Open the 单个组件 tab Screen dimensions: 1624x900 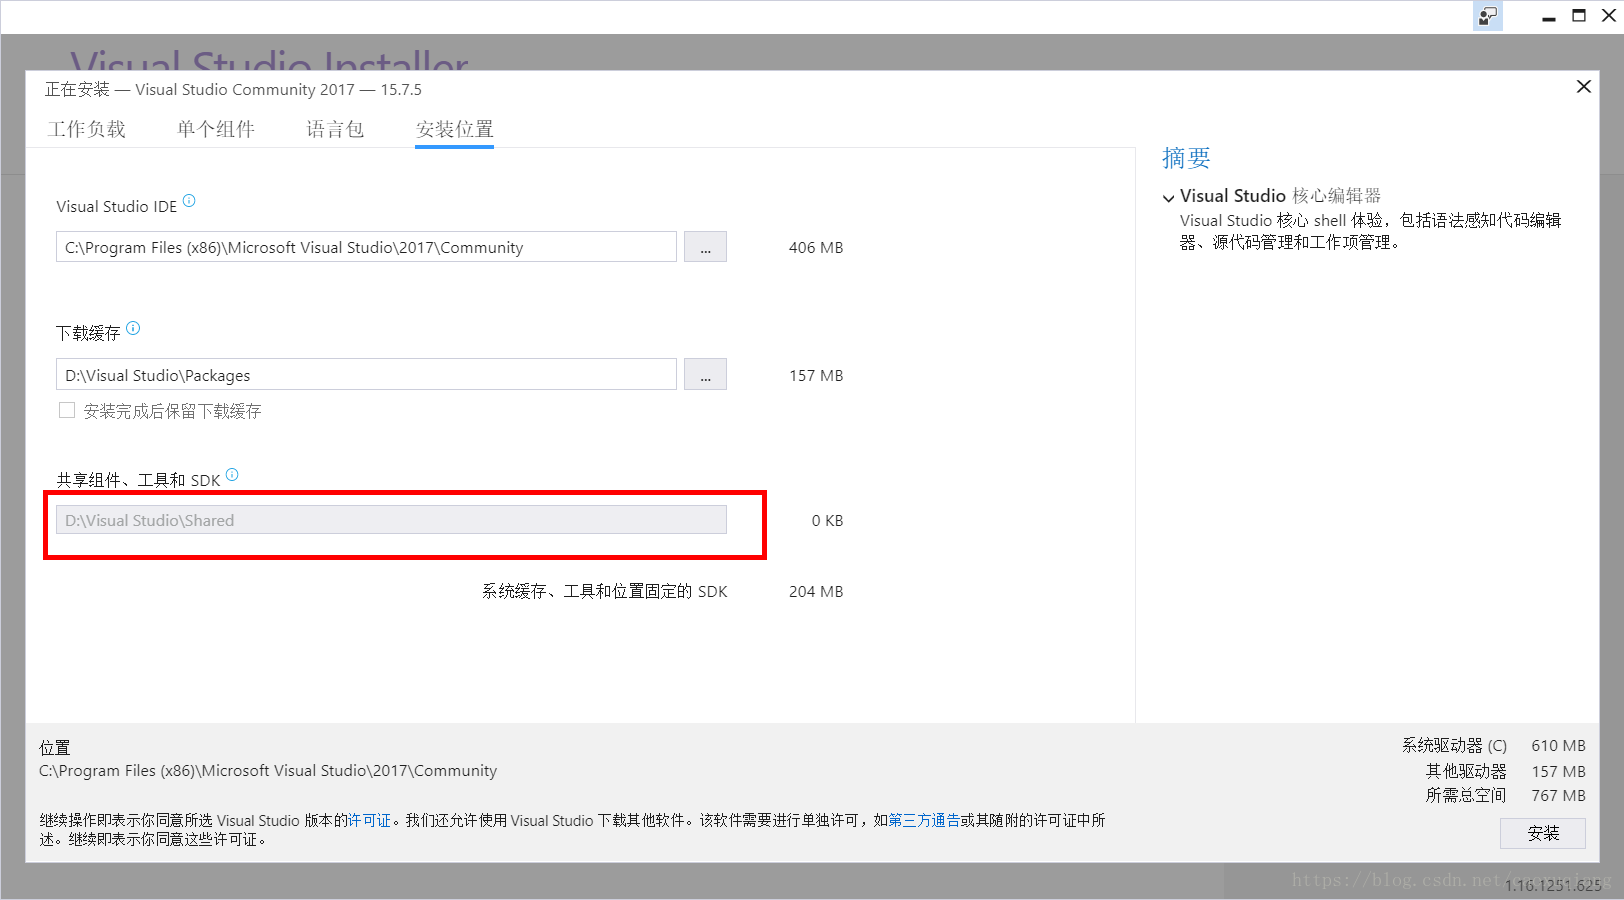[216, 129]
